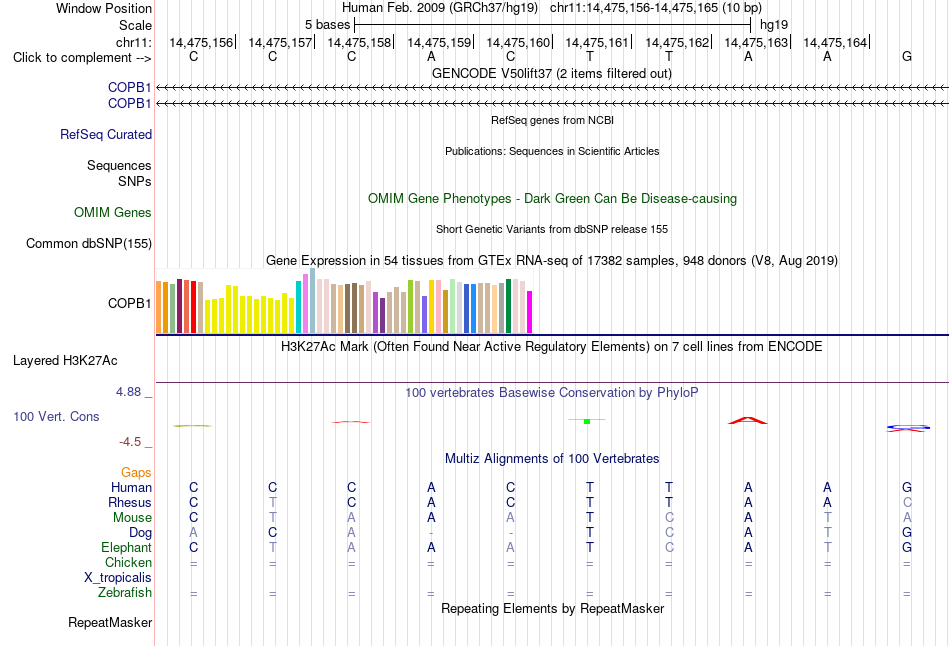950x646 pixels.
Task: Select the Human species label
Action: point(131,487)
